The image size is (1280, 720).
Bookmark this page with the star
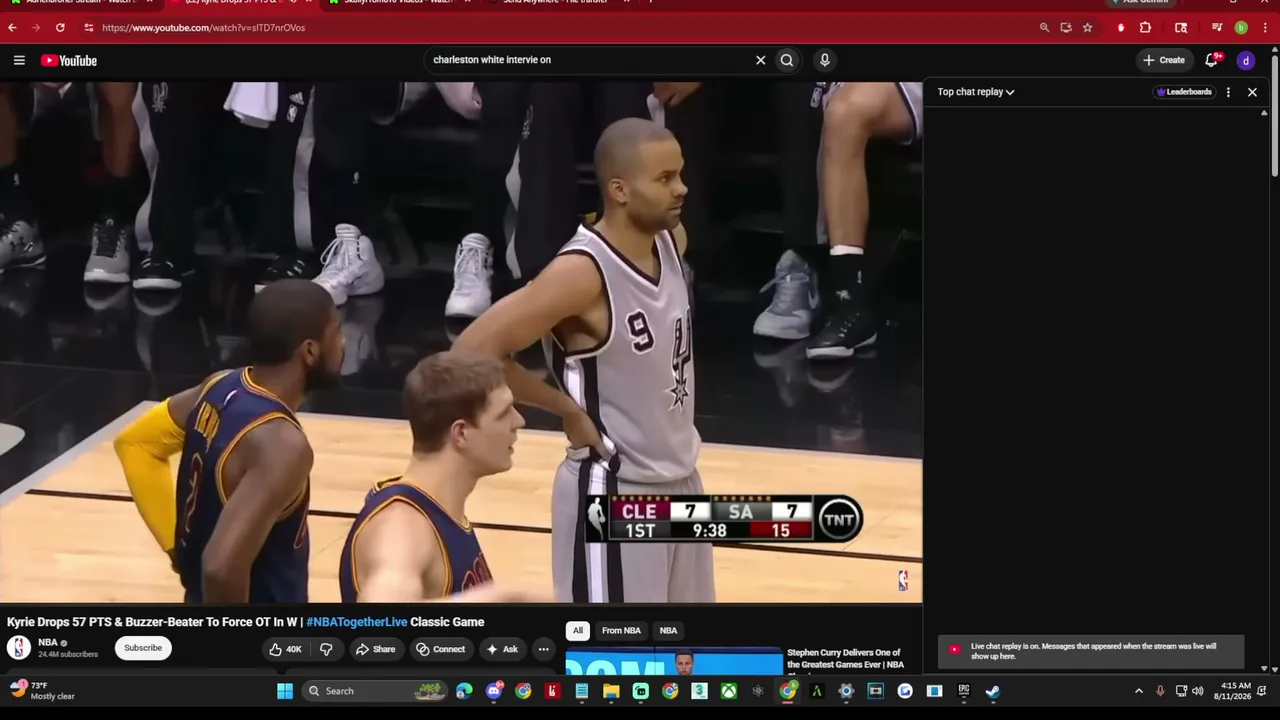tap(1087, 28)
